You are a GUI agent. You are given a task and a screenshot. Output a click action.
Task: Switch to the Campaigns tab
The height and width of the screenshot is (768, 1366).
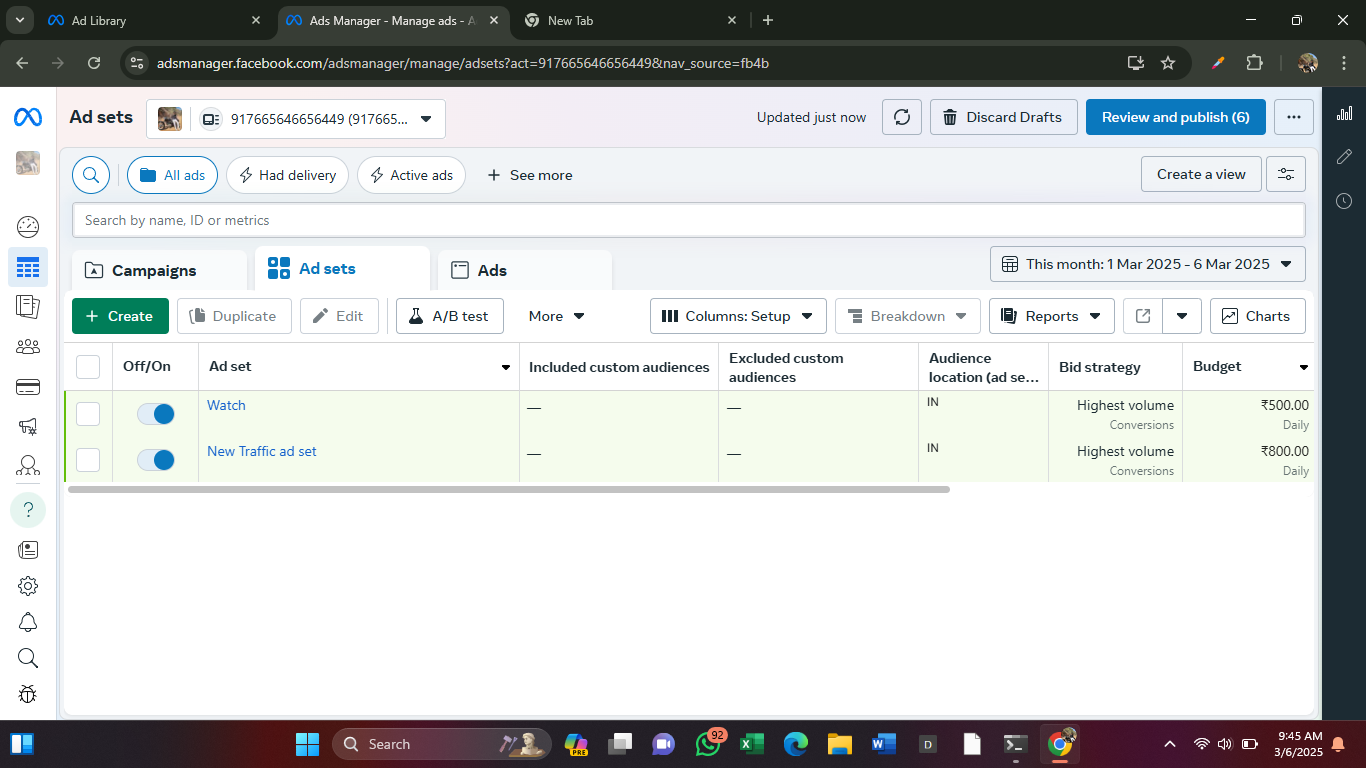[154, 270]
